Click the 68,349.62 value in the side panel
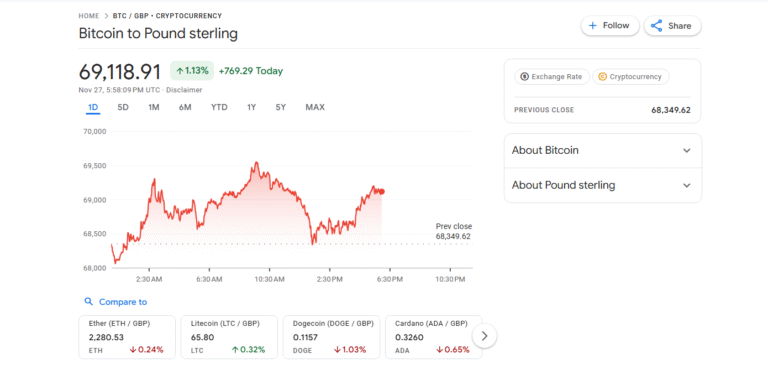The height and width of the screenshot is (369, 768). click(671, 110)
